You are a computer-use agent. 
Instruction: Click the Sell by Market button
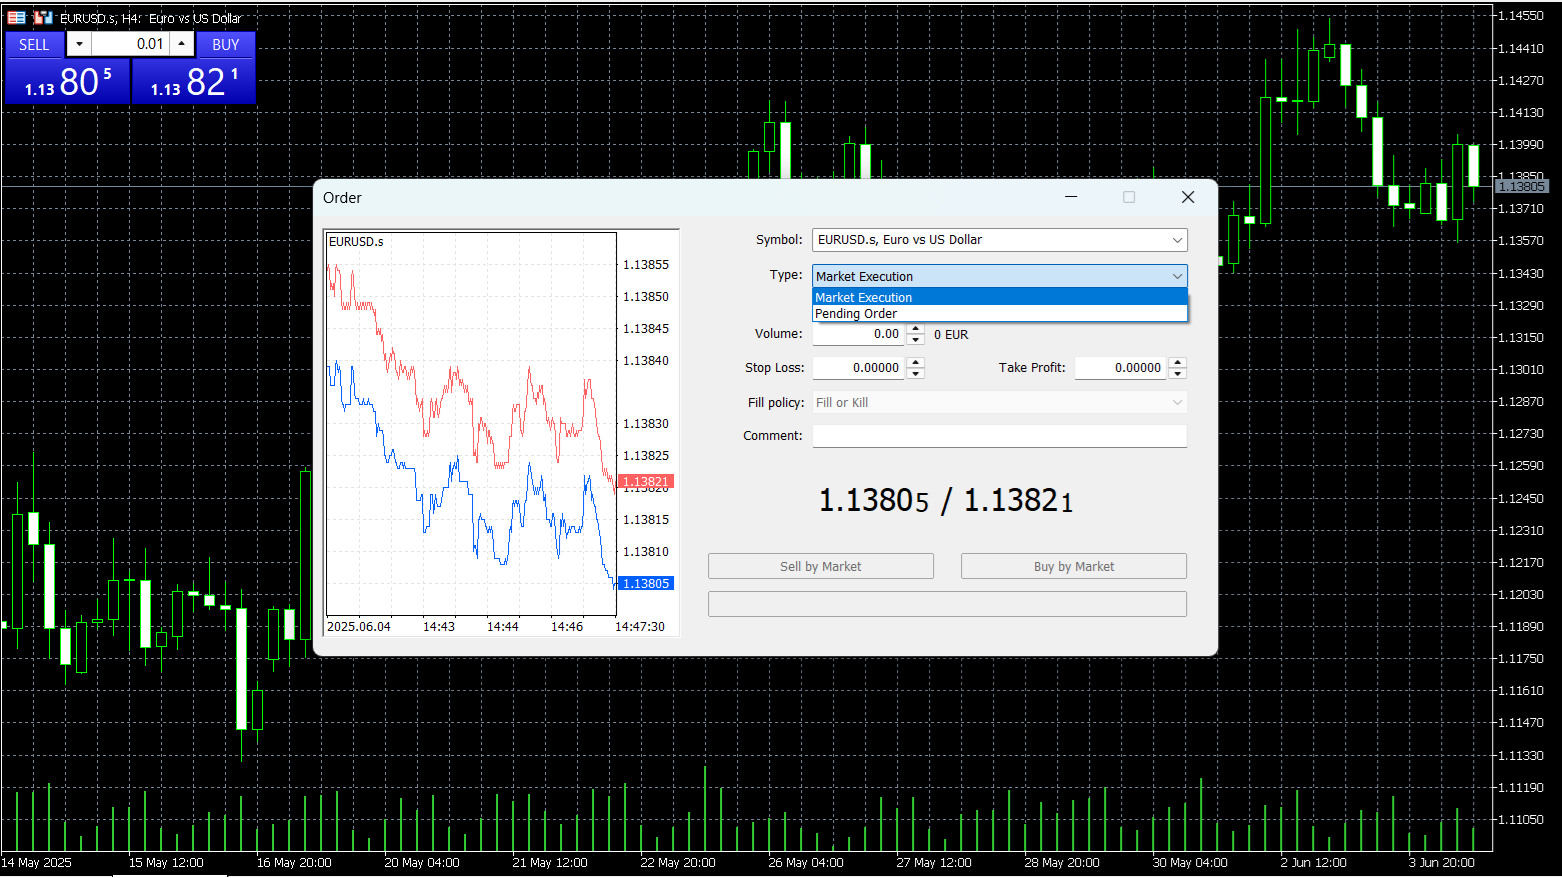point(821,566)
